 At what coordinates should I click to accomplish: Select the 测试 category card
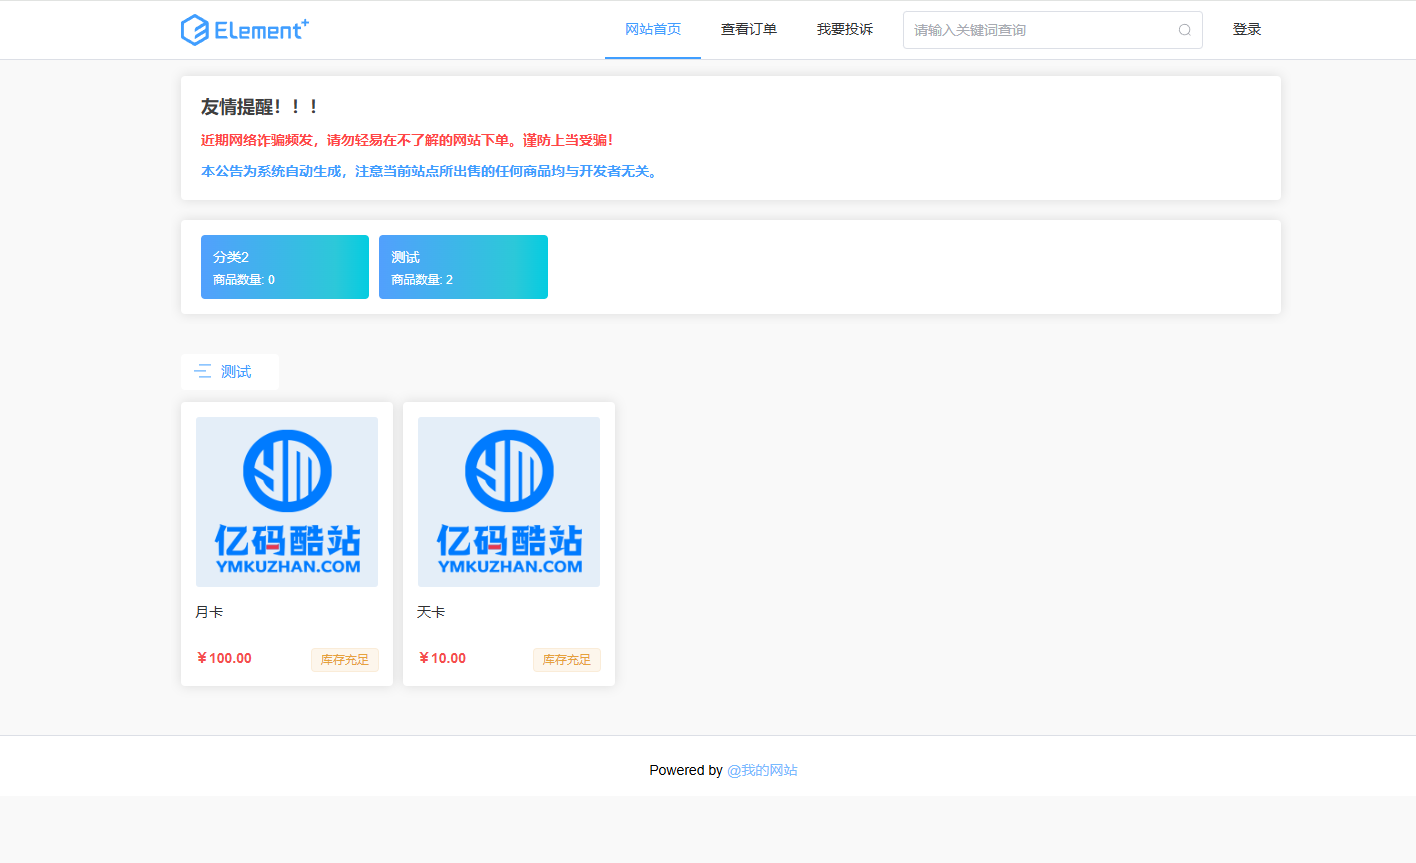[463, 267]
